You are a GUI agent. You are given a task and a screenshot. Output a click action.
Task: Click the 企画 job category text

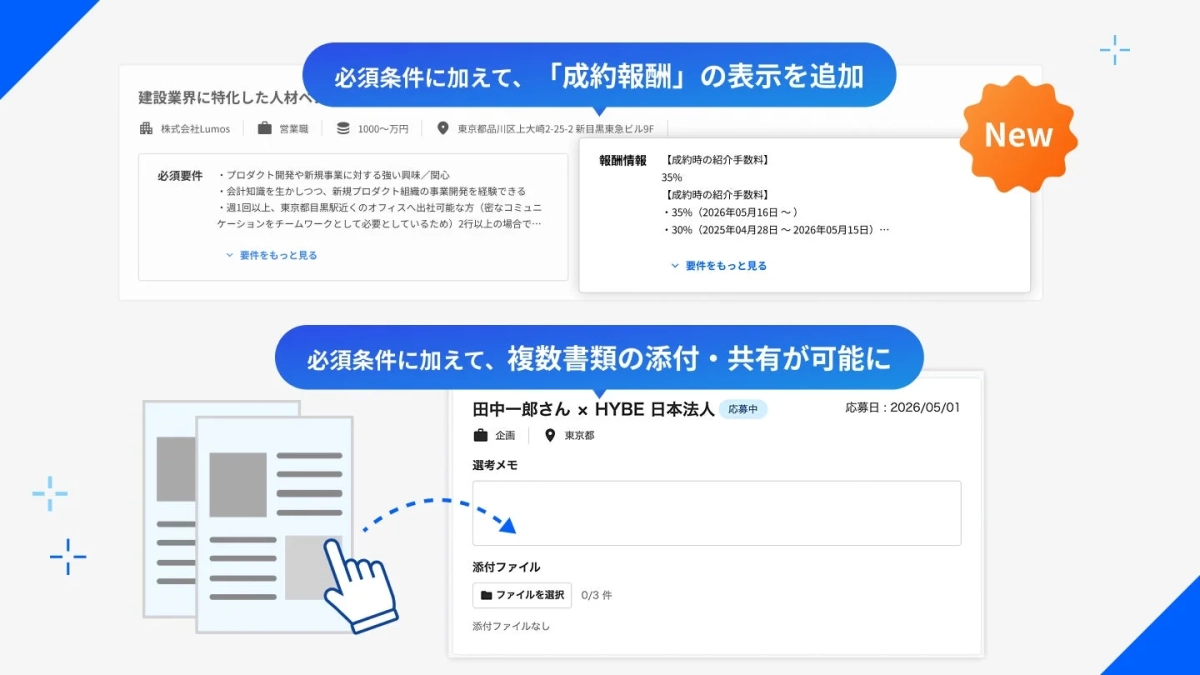pos(505,436)
